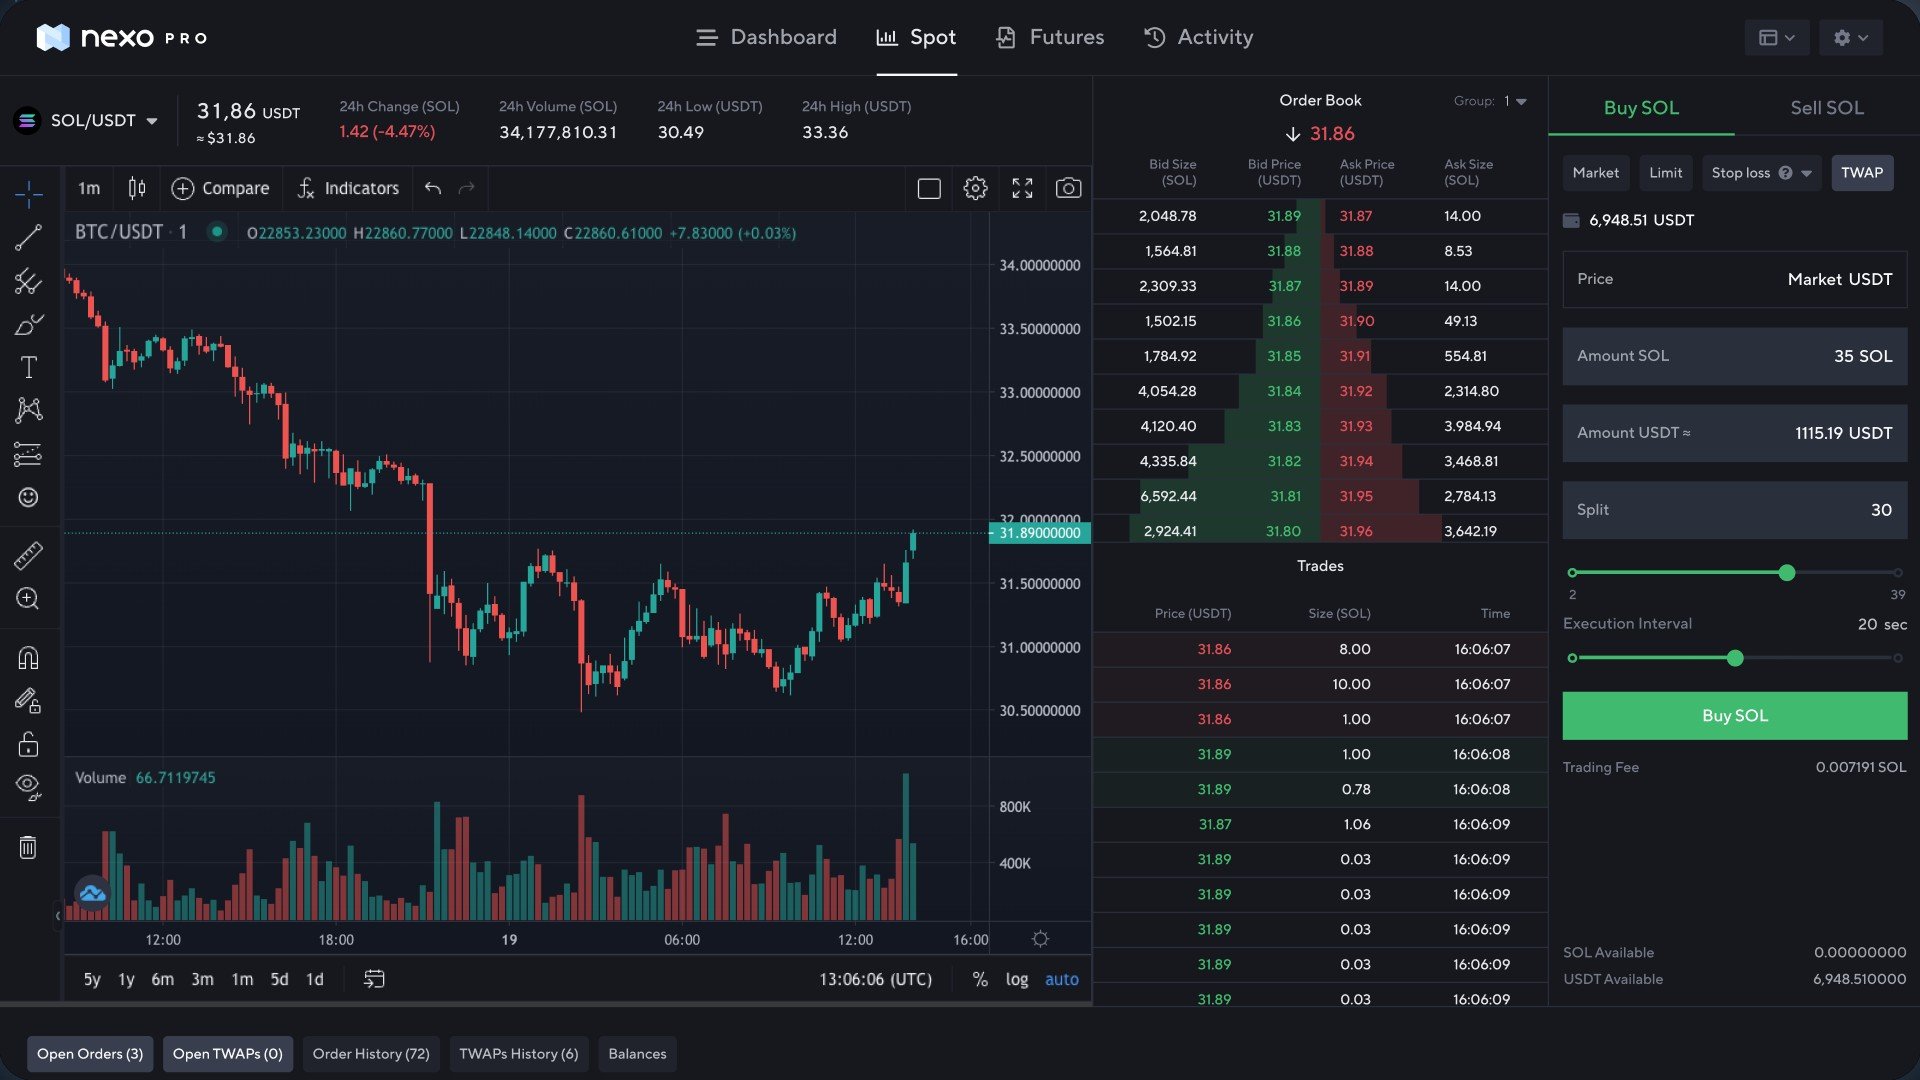Toggle hide all drawings eye icon
This screenshot has height=1080, width=1920.
click(28, 787)
